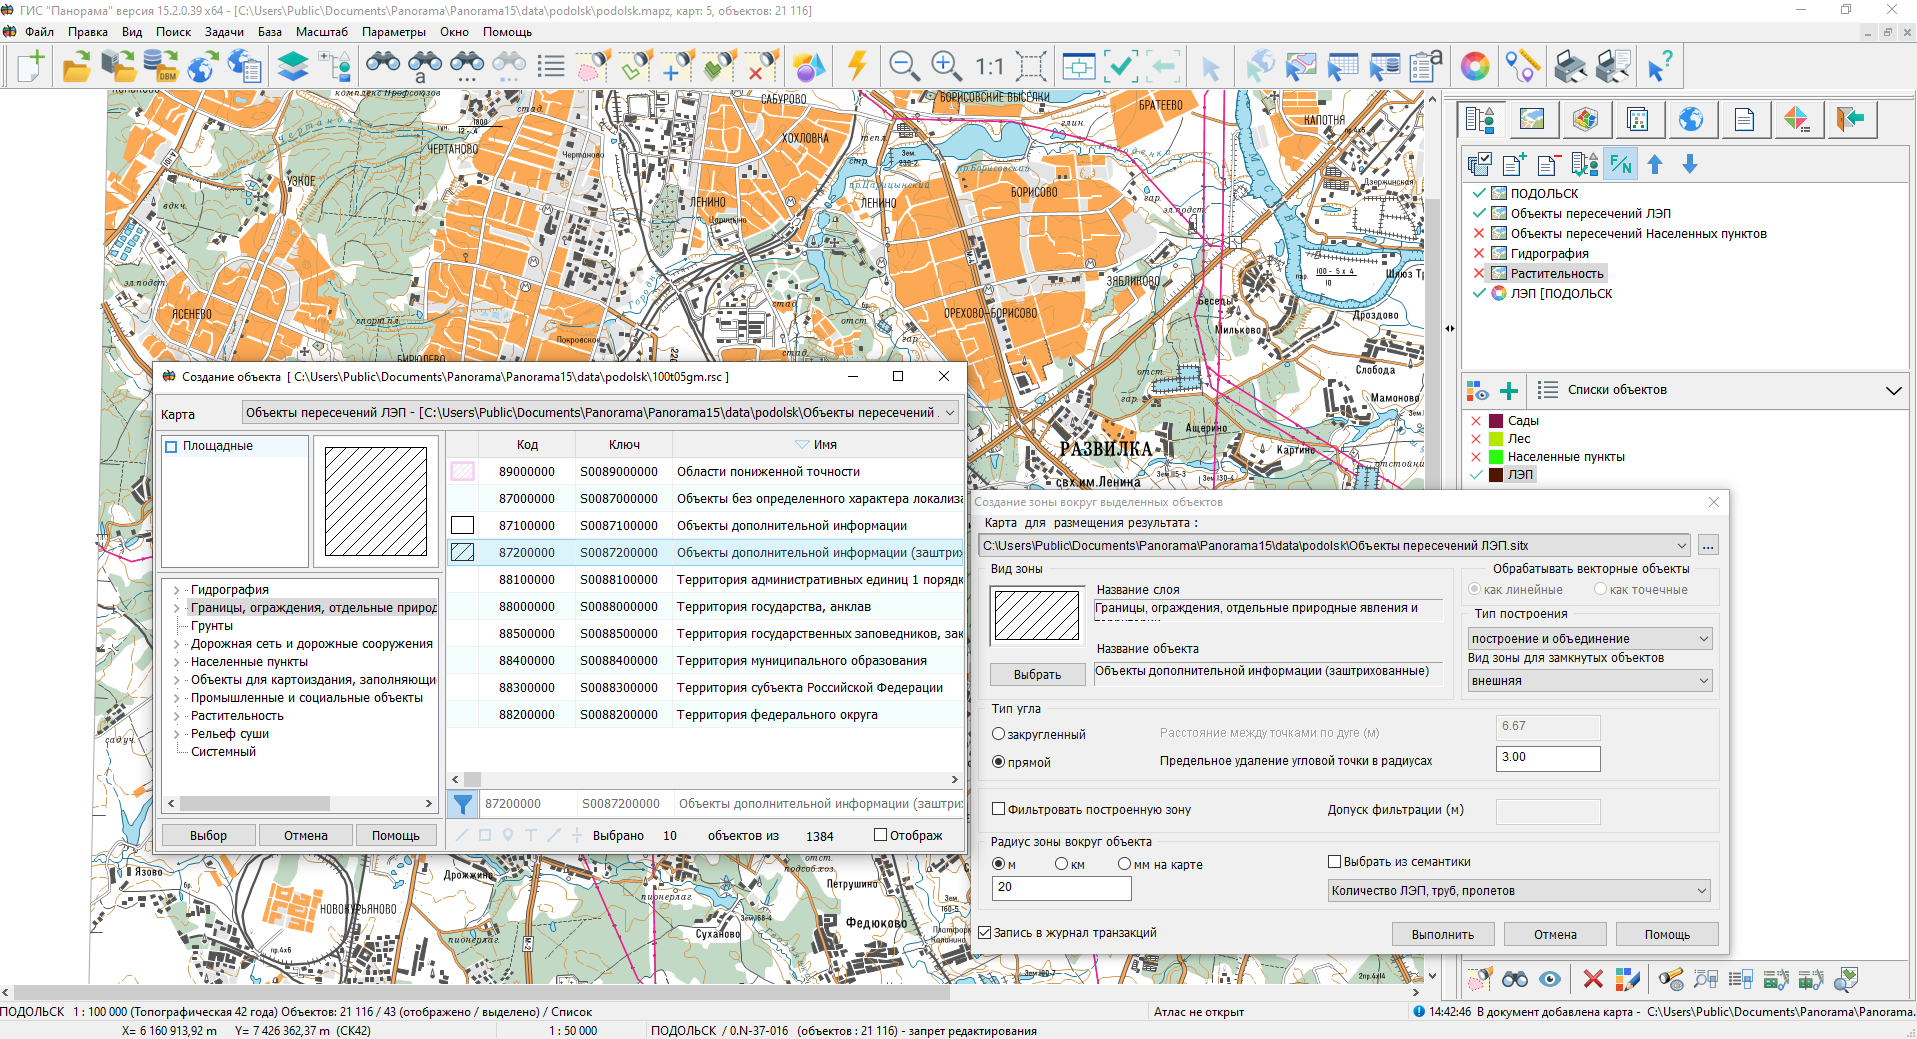Open map folder icon in main toolbar
The width and height of the screenshot is (1917, 1039).
click(76, 66)
